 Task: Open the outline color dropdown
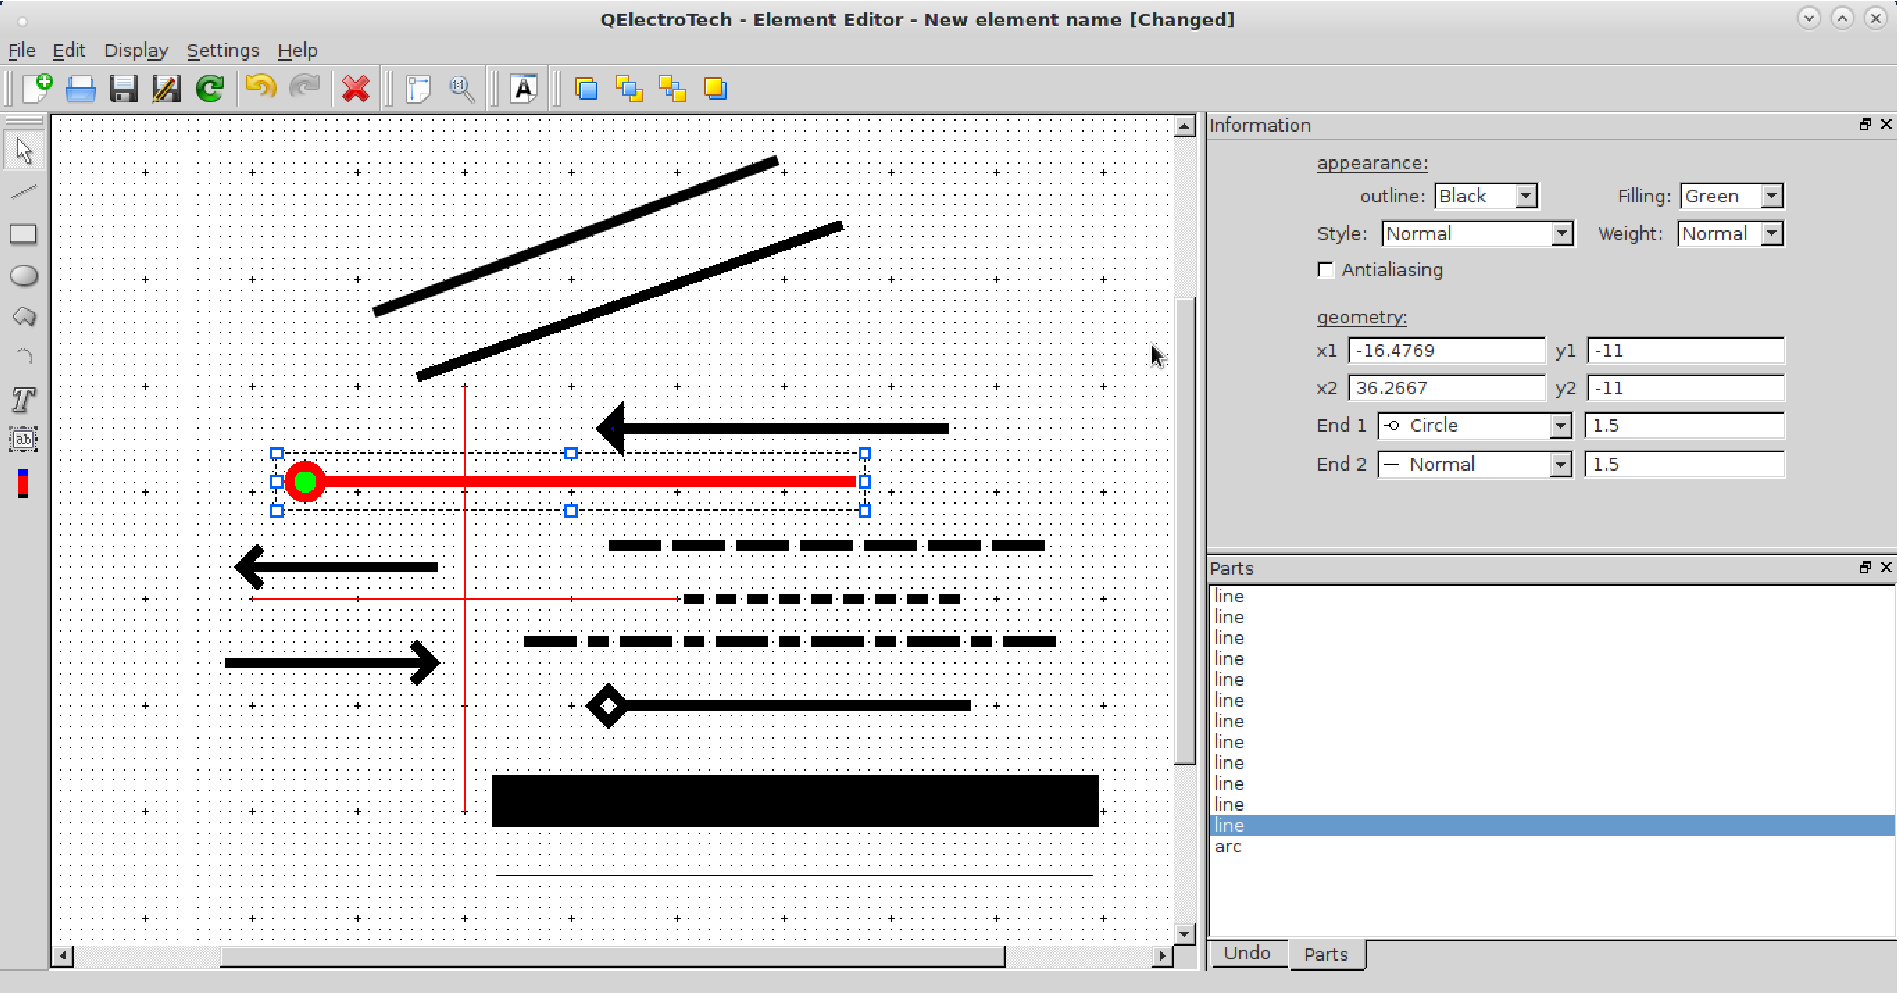[x=1486, y=196]
